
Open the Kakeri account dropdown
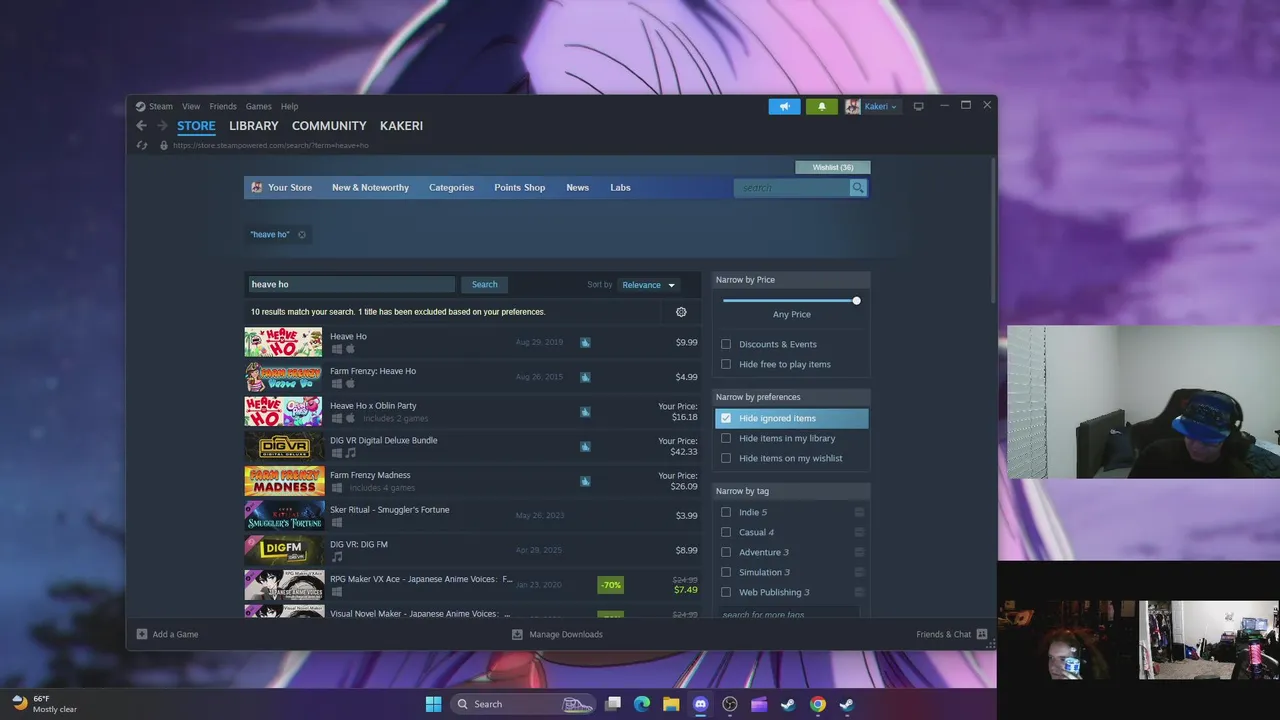coord(872,106)
